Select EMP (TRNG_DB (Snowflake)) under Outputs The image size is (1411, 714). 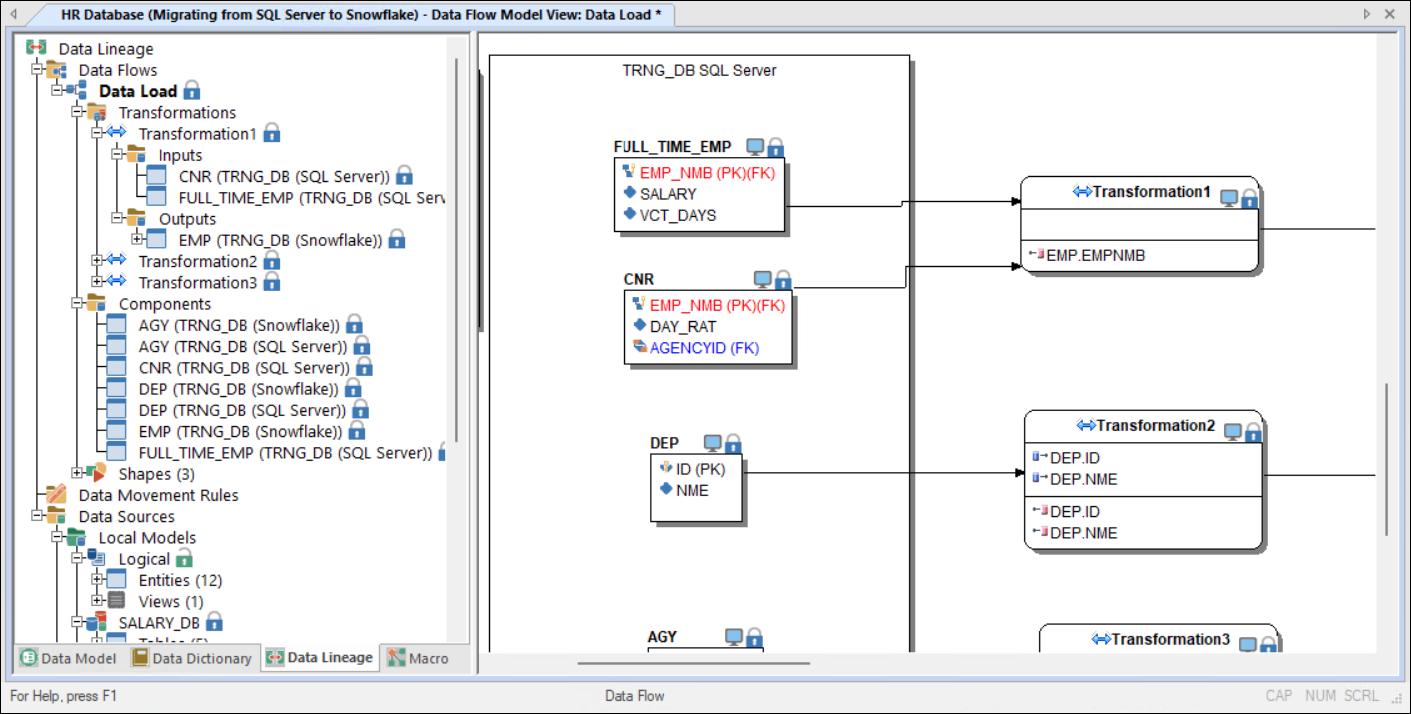point(281,240)
